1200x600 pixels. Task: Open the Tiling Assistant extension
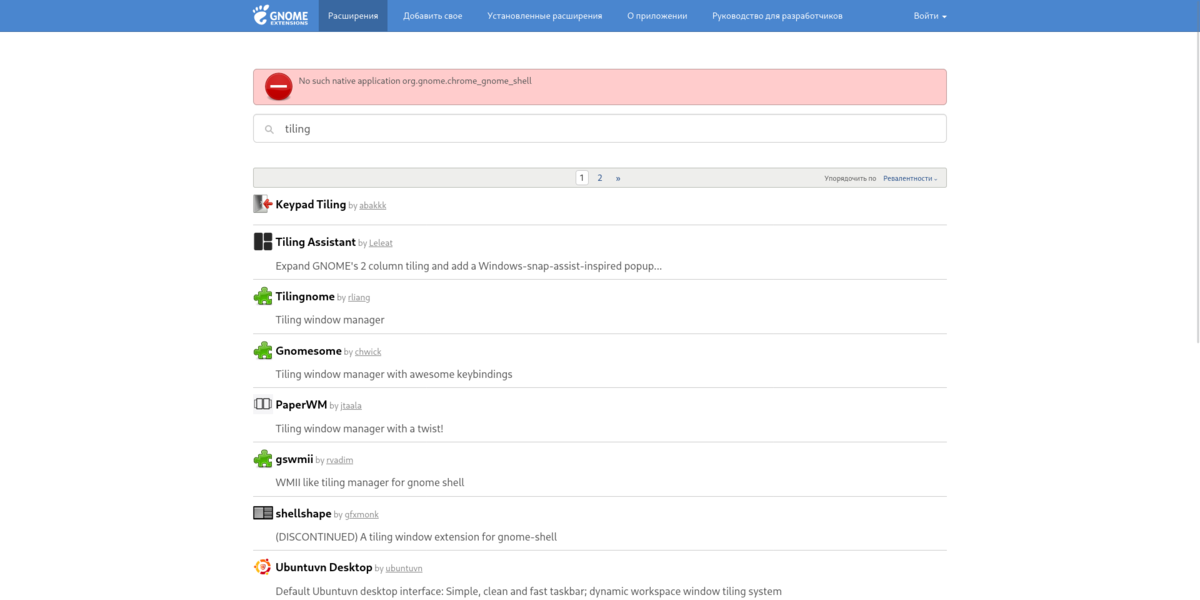click(x=316, y=242)
